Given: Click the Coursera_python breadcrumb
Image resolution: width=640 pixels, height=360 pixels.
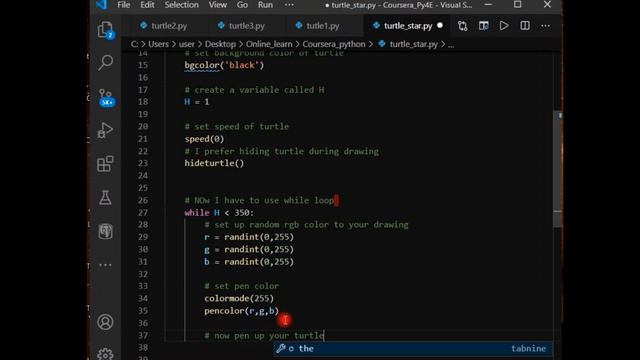Looking at the screenshot, I should coord(334,44).
